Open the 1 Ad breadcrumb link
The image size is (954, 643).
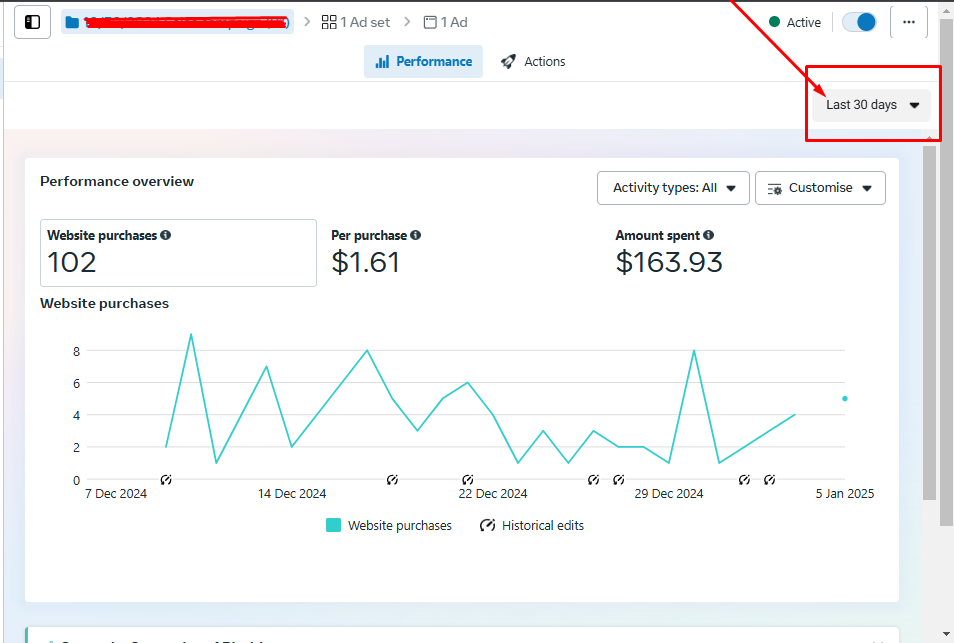point(445,22)
